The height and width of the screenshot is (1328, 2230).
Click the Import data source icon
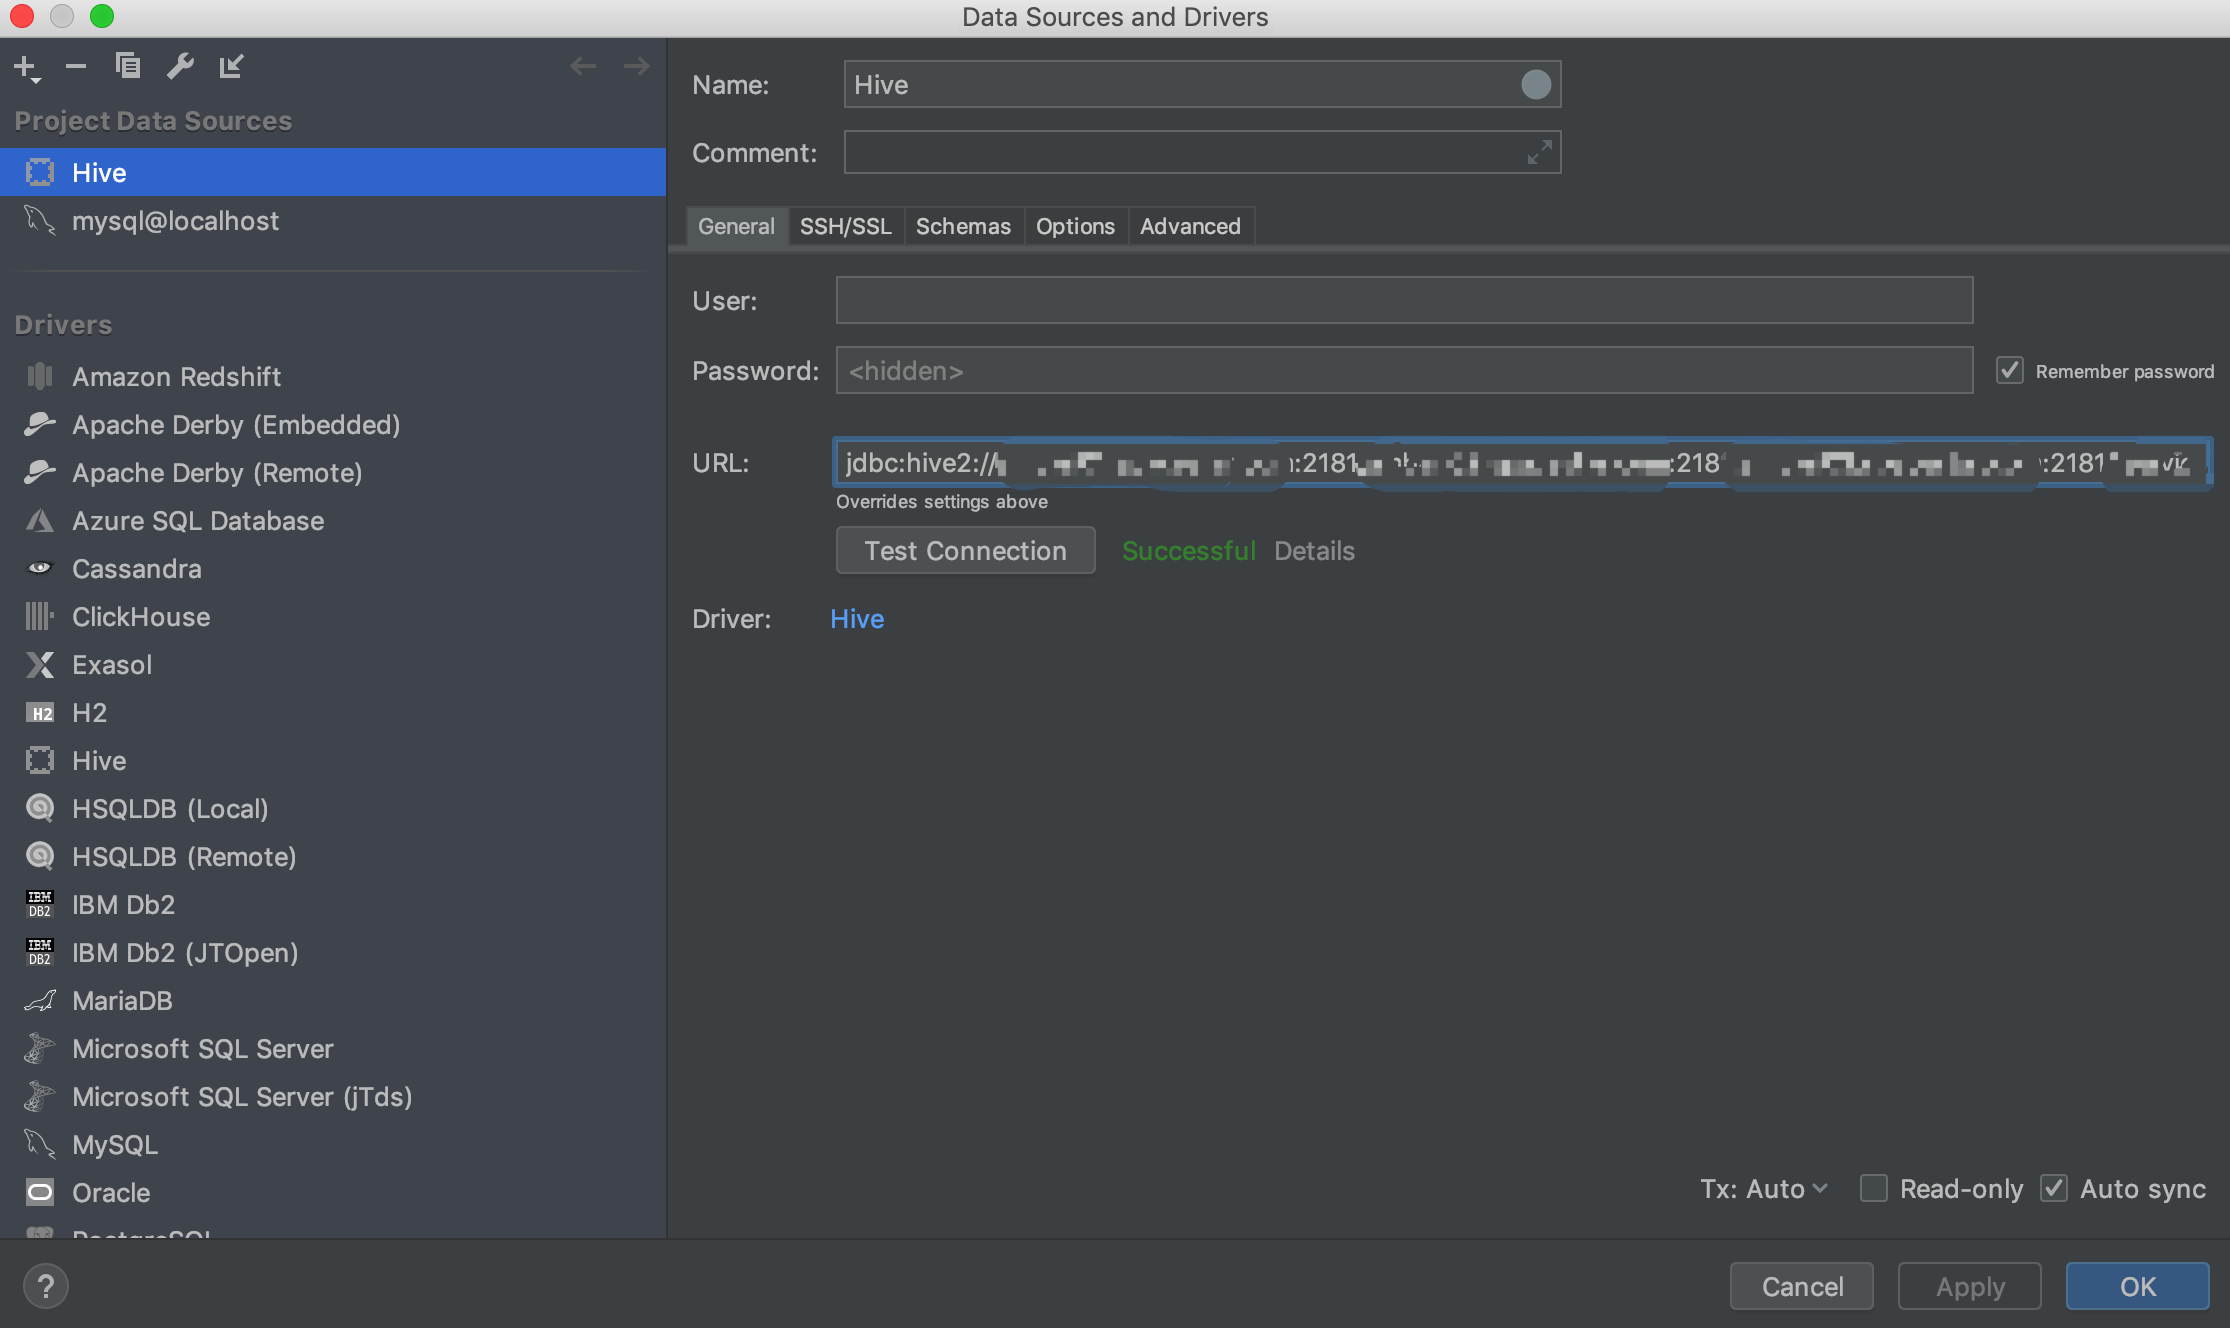(x=229, y=65)
